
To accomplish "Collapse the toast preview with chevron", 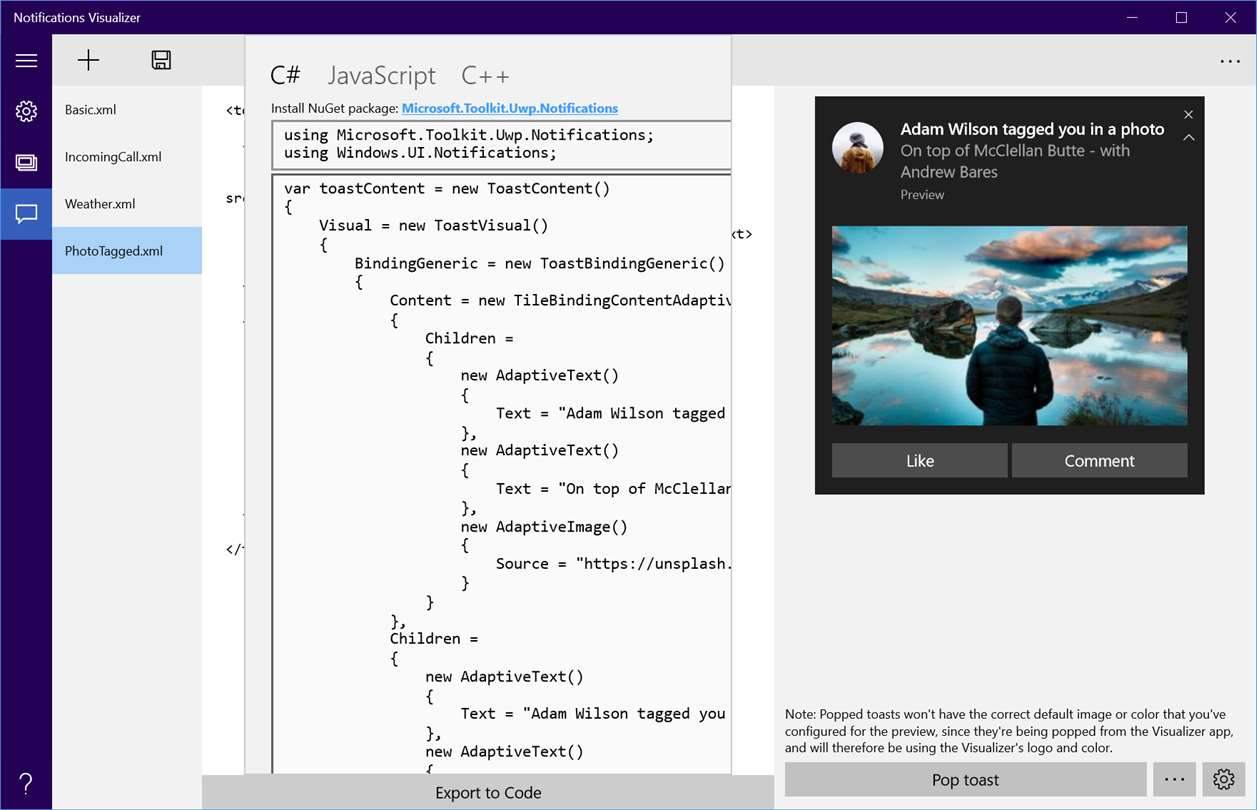I will point(1188,138).
